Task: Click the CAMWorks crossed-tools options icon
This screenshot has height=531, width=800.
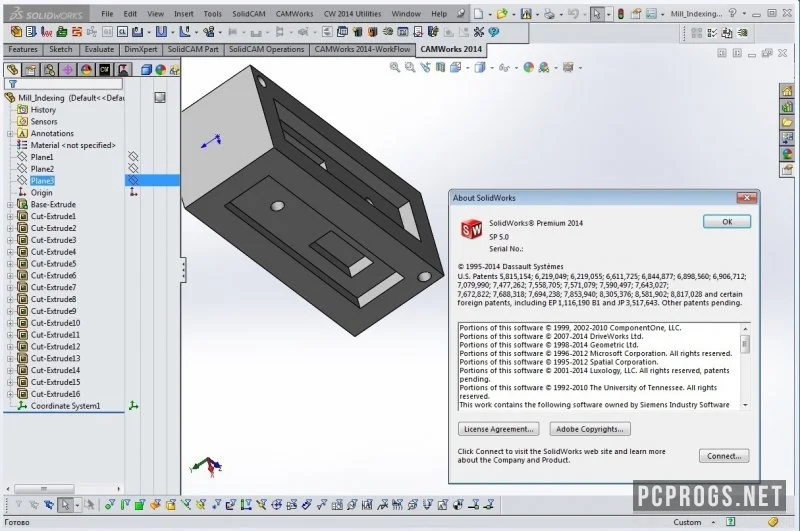Action: 478,32
